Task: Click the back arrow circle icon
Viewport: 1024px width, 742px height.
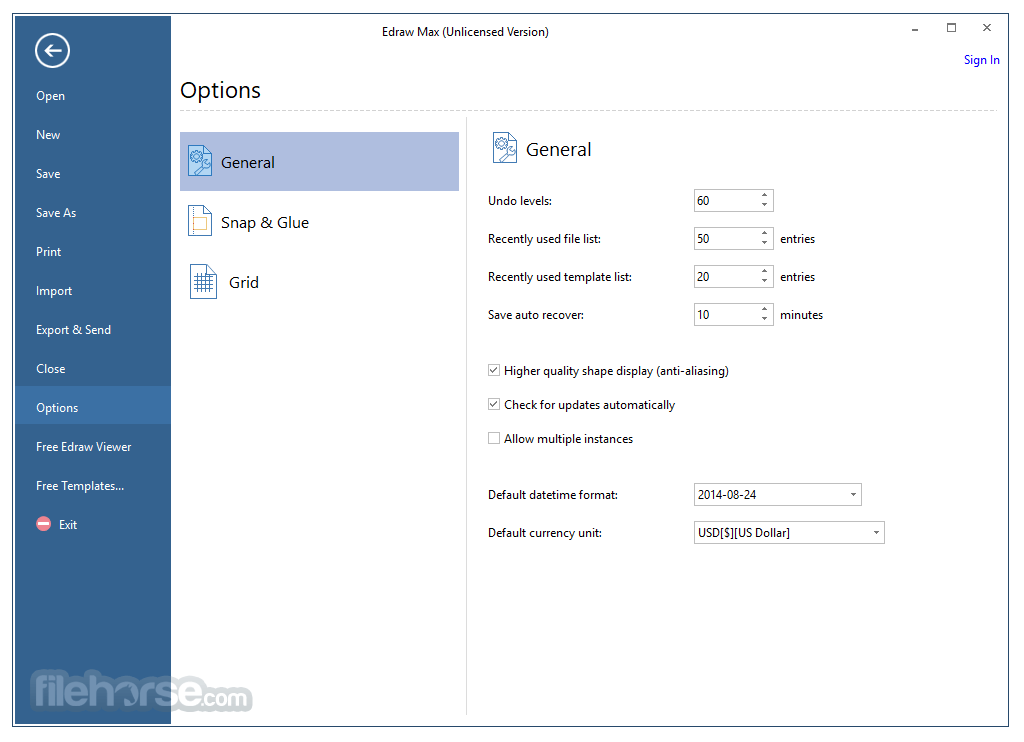Action: click(52, 50)
